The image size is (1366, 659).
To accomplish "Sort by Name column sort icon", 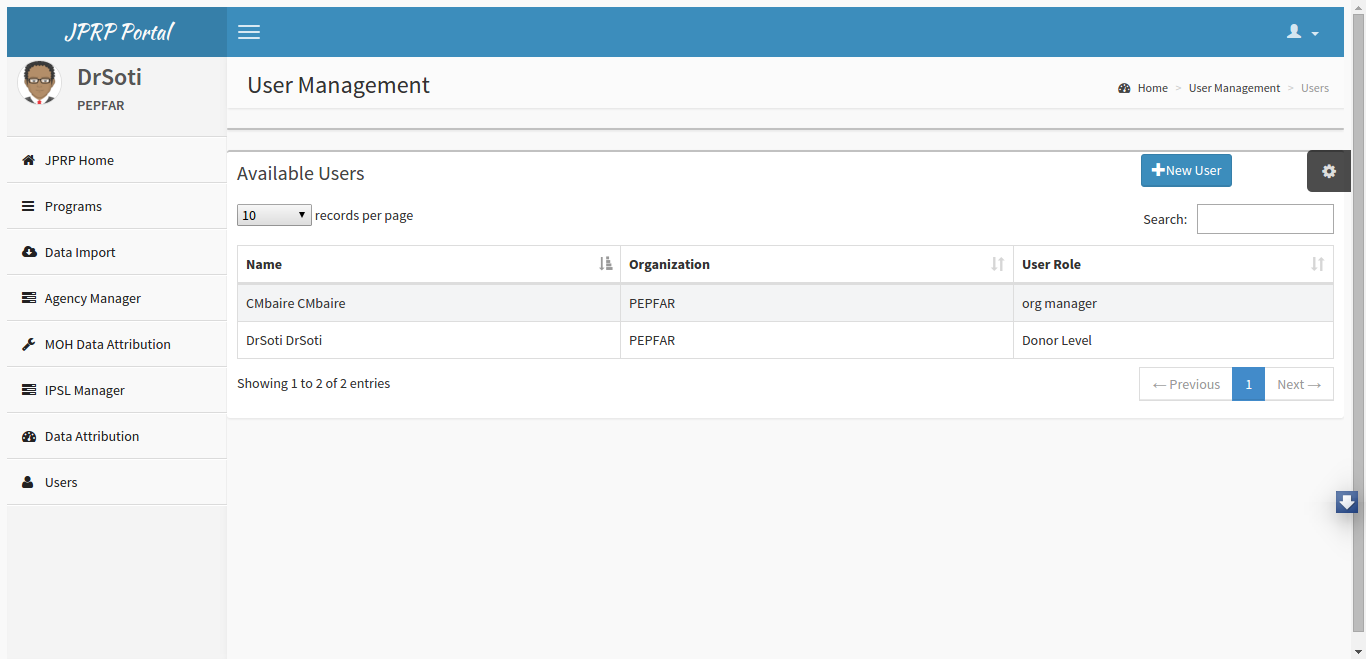I will (x=605, y=264).
